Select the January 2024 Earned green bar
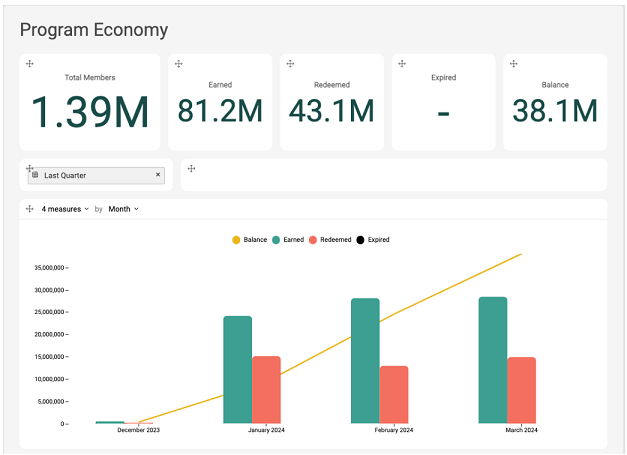 (237, 369)
